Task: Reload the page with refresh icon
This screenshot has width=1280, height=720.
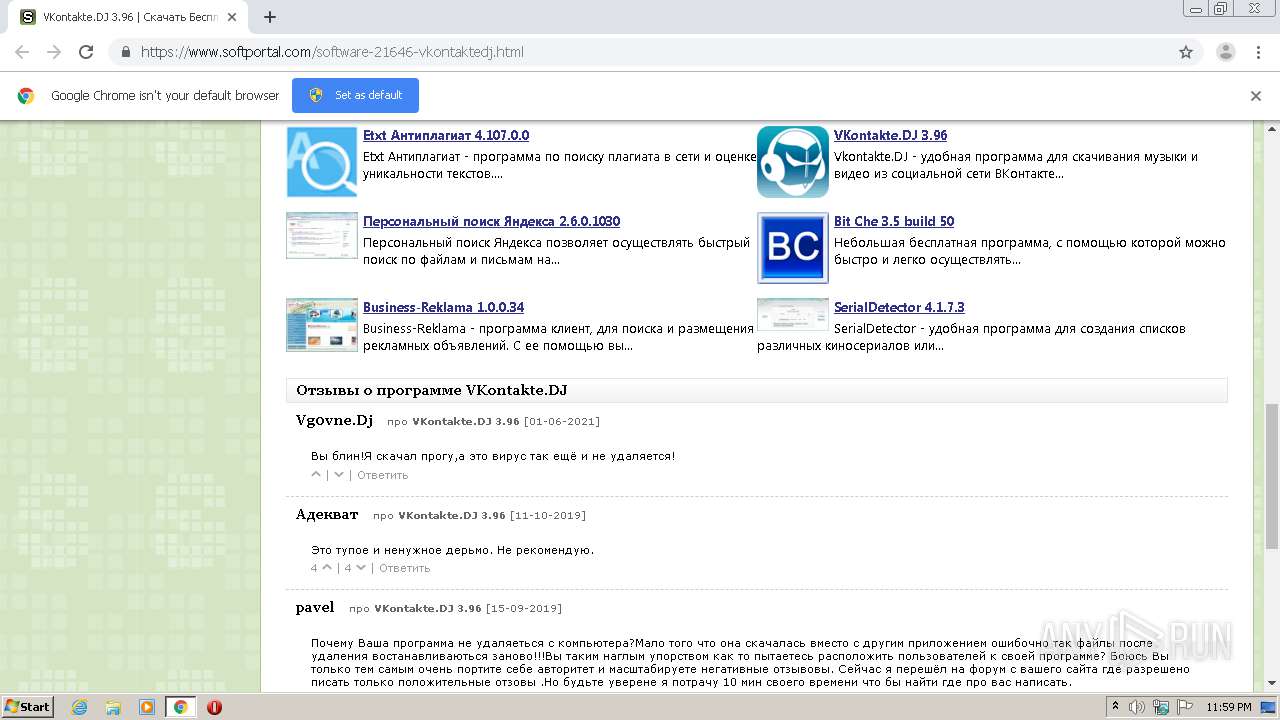Action: pos(86,52)
